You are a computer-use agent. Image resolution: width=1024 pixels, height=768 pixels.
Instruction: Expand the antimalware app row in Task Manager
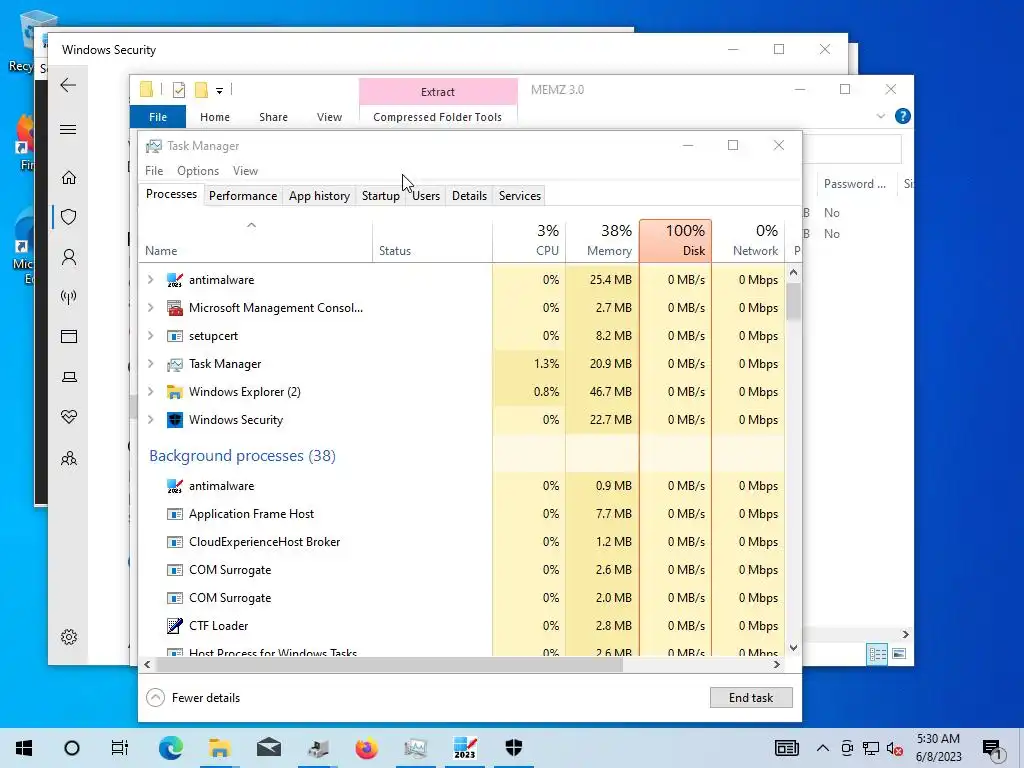151,280
